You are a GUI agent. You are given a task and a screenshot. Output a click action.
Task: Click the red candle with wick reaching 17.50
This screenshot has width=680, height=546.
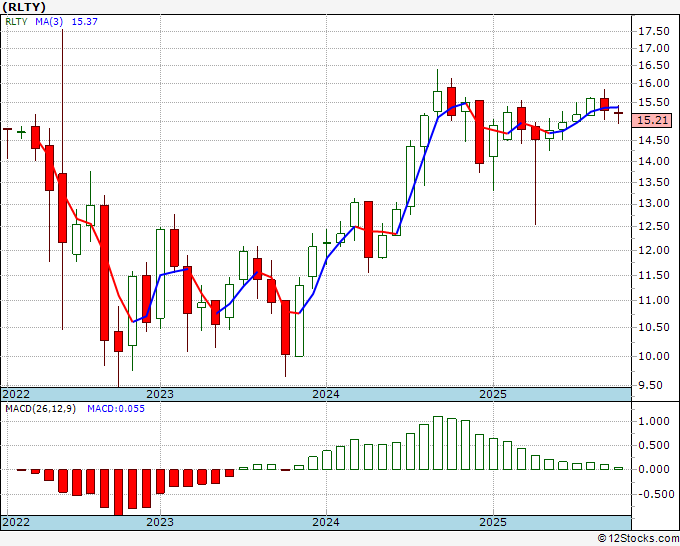pyautogui.click(x=62, y=208)
